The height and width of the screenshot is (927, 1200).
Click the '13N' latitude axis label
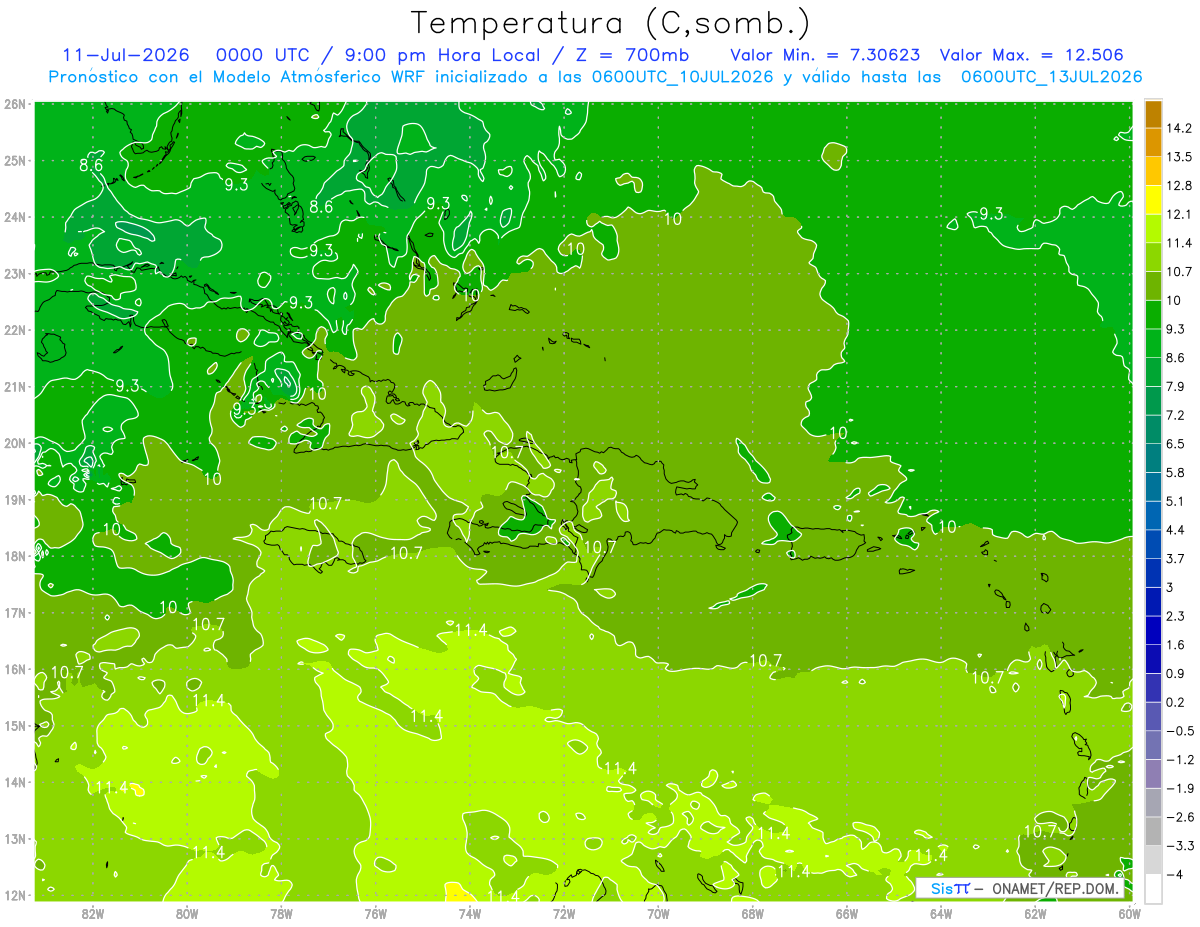coord(15,838)
